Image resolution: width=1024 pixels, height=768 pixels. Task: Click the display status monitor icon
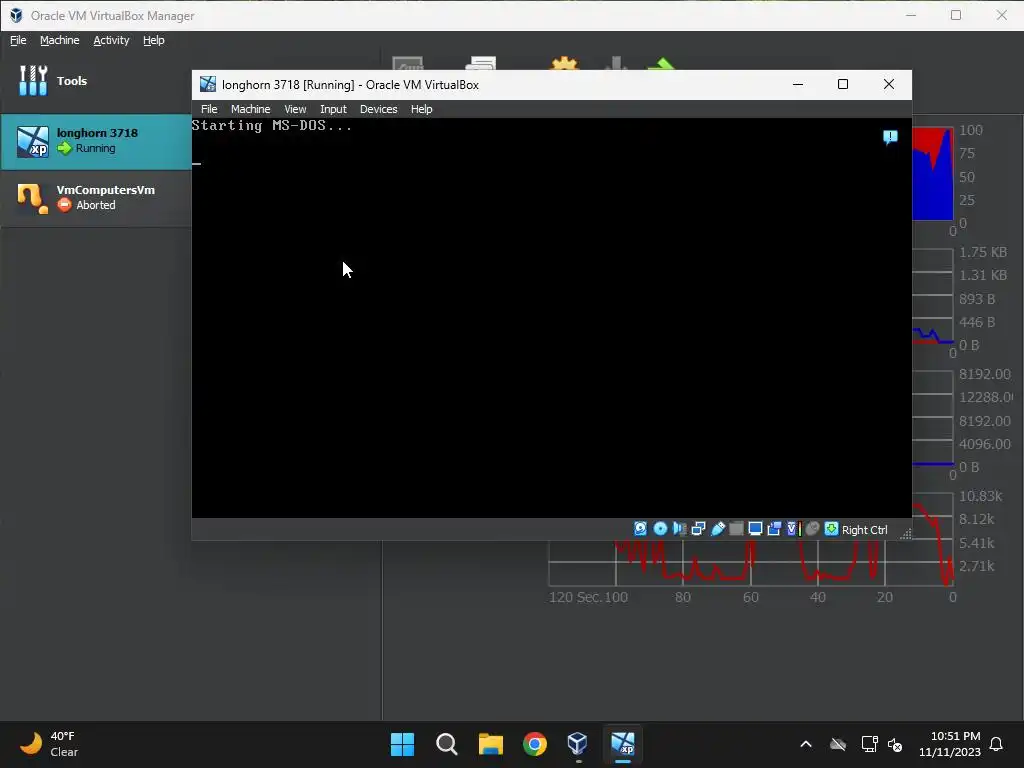tap(756, 528)
